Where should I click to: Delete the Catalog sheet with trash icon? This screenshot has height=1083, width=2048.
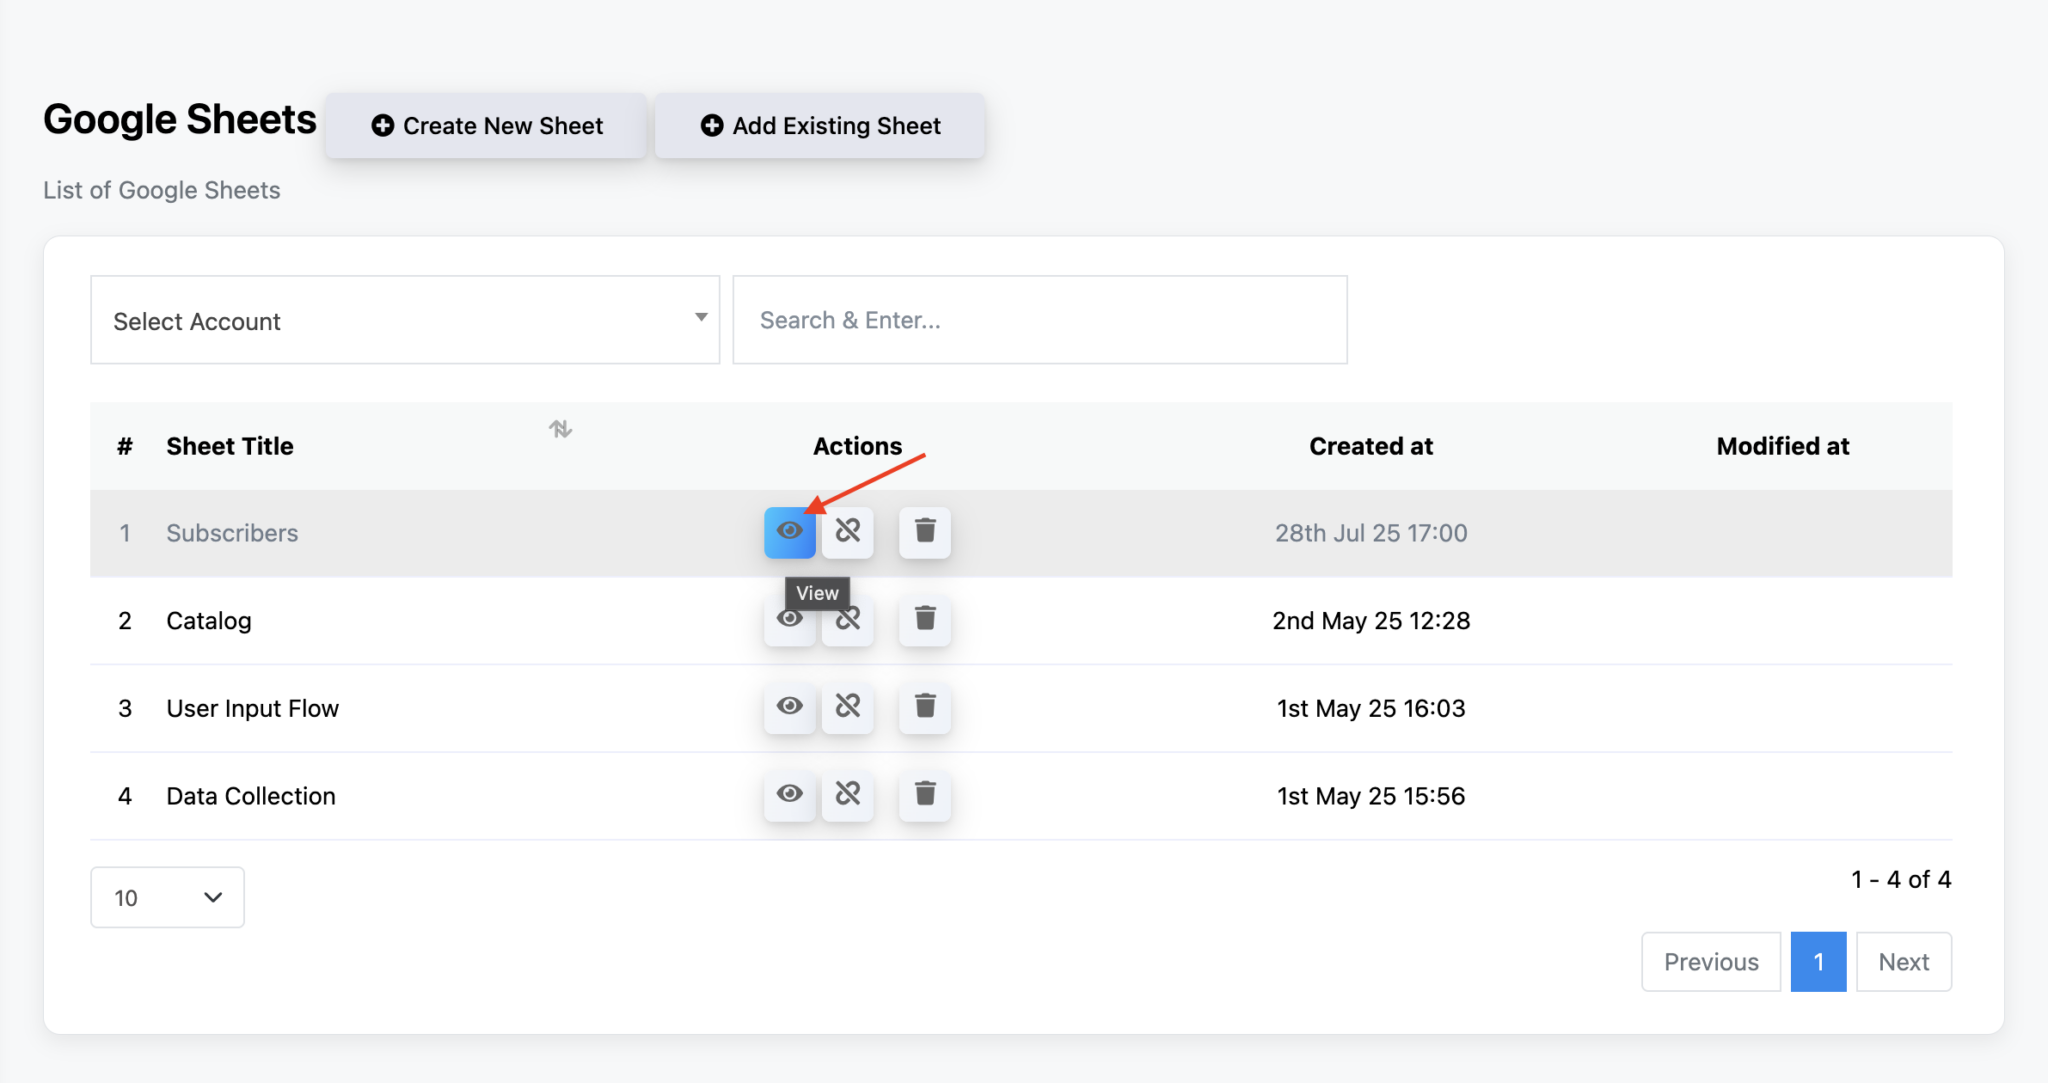(x=925, y=620)
